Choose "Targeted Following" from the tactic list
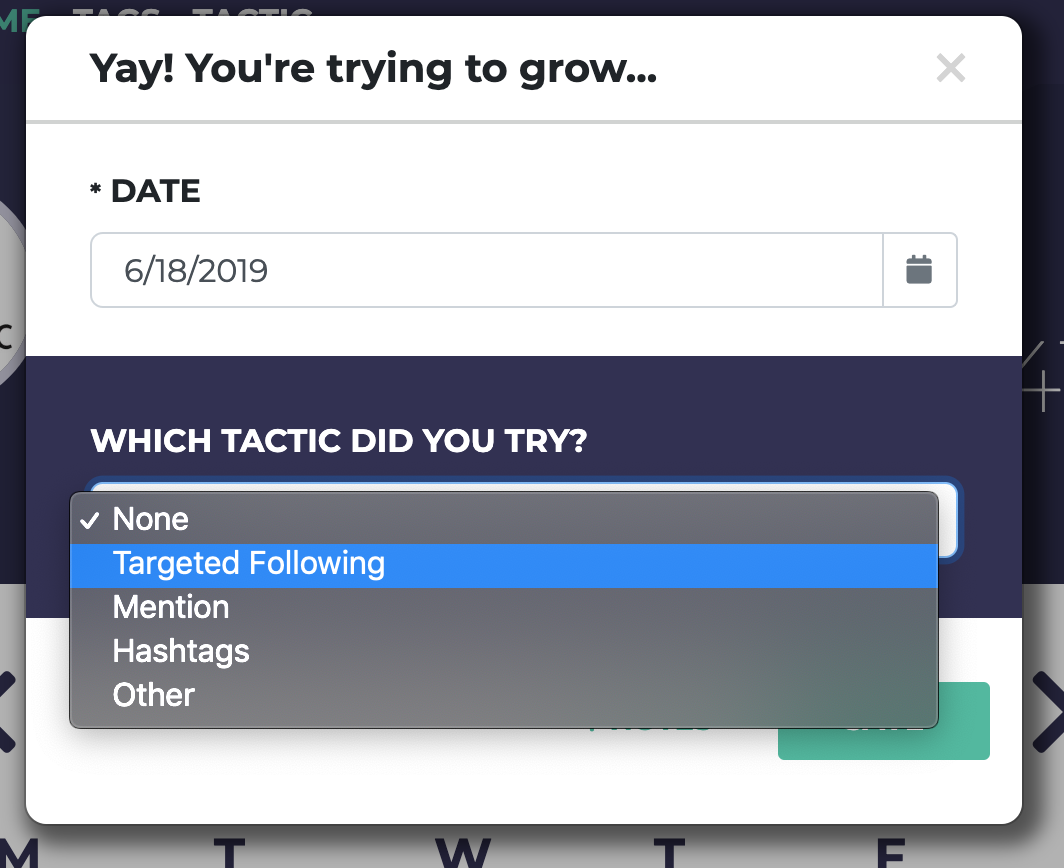Viewport: 1064px width, 868px height. (248, 564)
